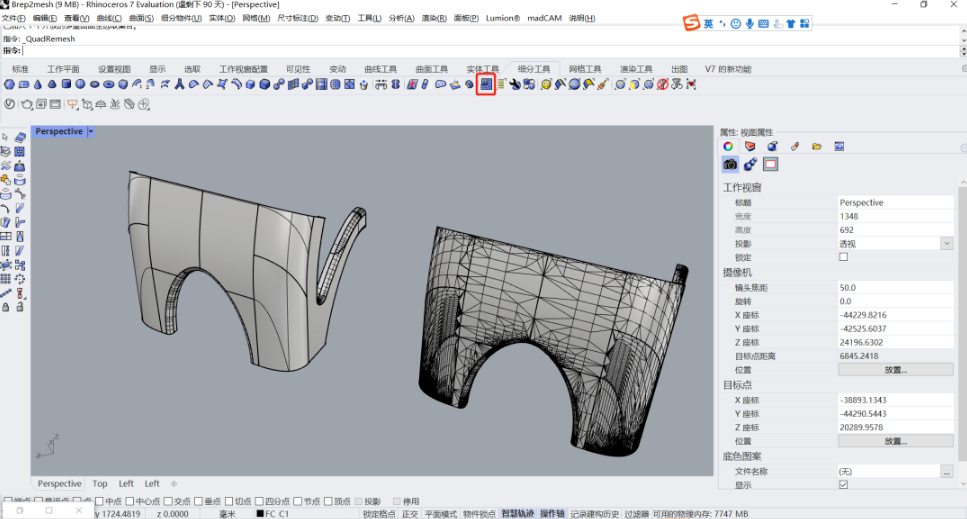Click the SubD box icon at toolbar start
This screenshot has height=519, width=967.
[x=9, y=84]
